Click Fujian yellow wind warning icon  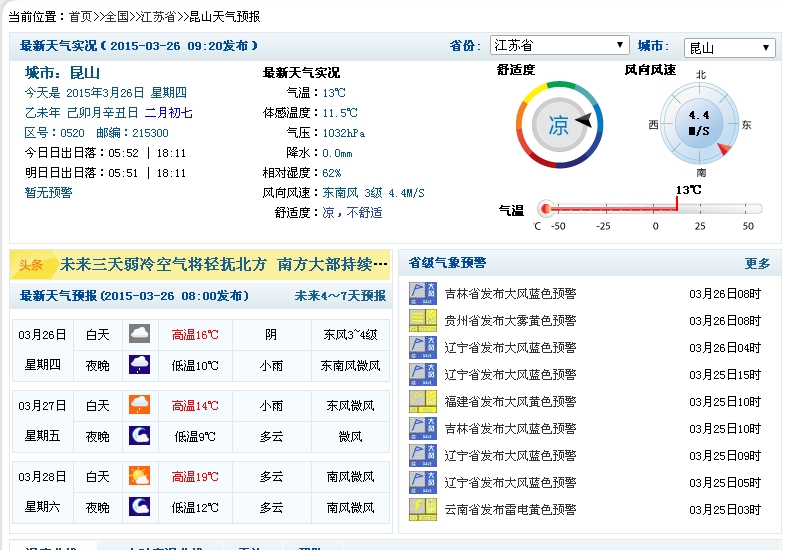[x=423, y=402]
